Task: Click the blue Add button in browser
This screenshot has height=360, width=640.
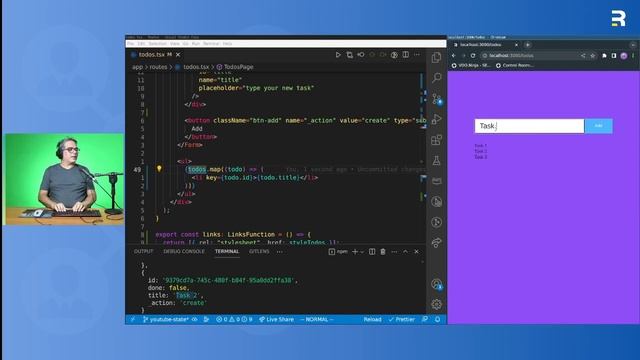Action: [x=598, y=126]
